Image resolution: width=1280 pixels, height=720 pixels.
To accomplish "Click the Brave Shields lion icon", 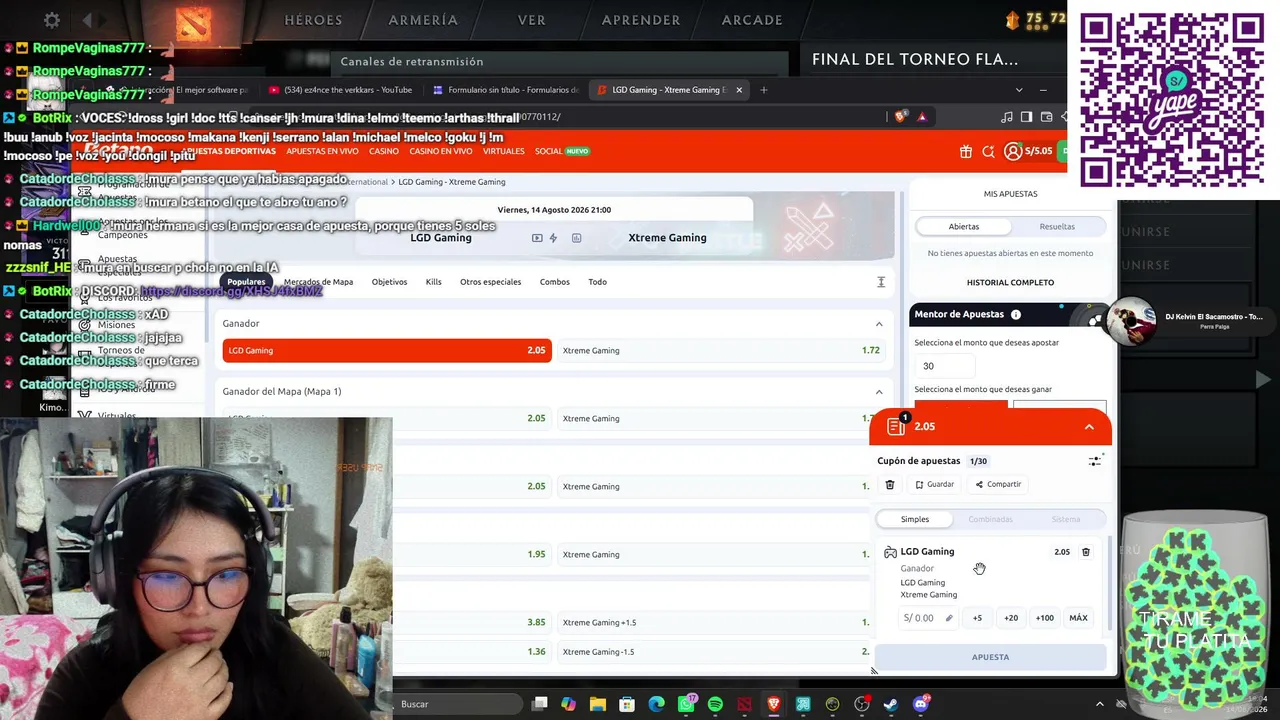I will pyautogui.click(x=901, y=117).
